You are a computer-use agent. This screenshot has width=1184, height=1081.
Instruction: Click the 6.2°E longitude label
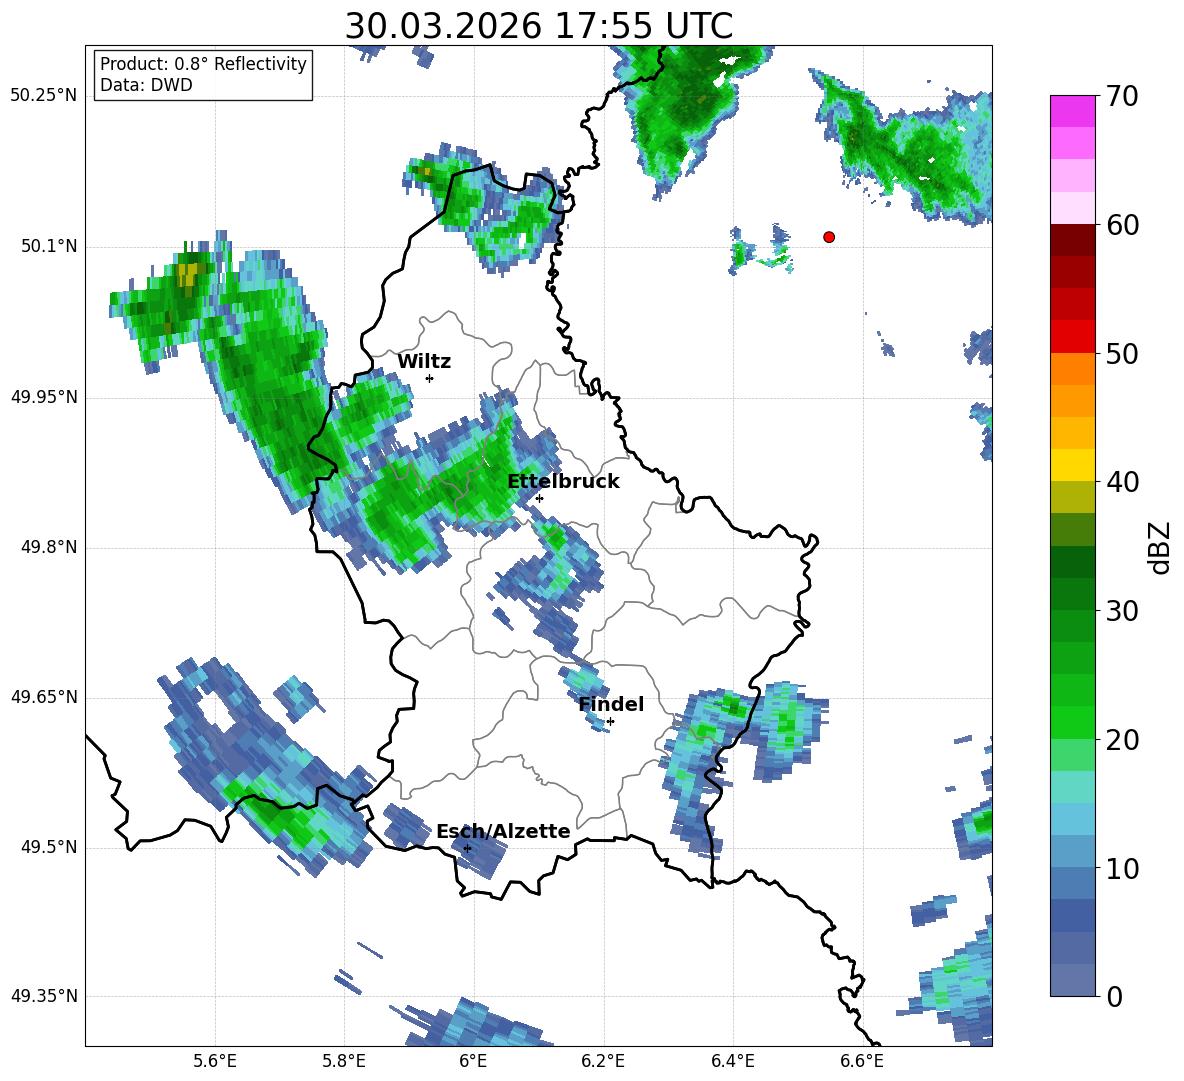[x=603, y=1061]
